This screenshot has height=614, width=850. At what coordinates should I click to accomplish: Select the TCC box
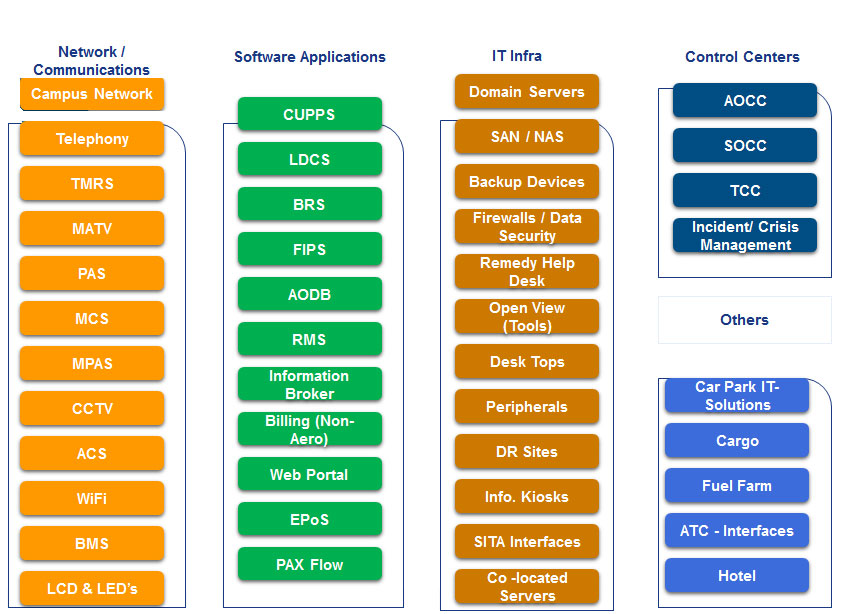[x=745, y=190]
